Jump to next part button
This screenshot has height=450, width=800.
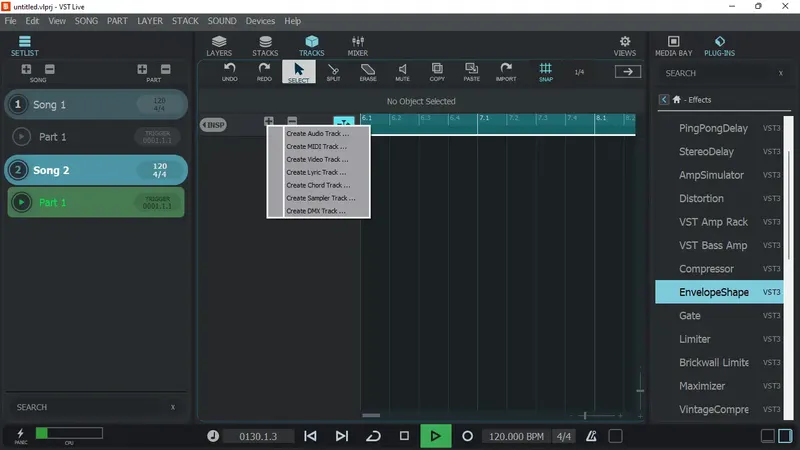341,436
